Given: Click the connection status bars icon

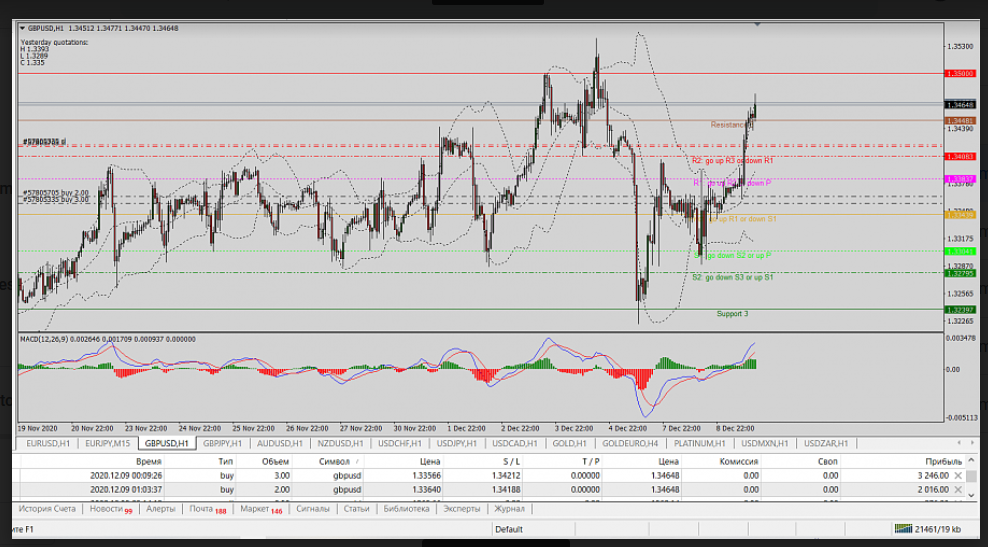Looking at the screenshot, I should coord(904,528).
